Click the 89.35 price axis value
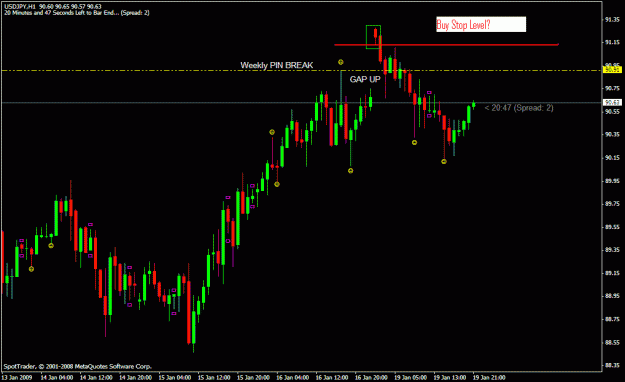Image resolution: width=625 pixels, height=382 pixels. (612, 250)
